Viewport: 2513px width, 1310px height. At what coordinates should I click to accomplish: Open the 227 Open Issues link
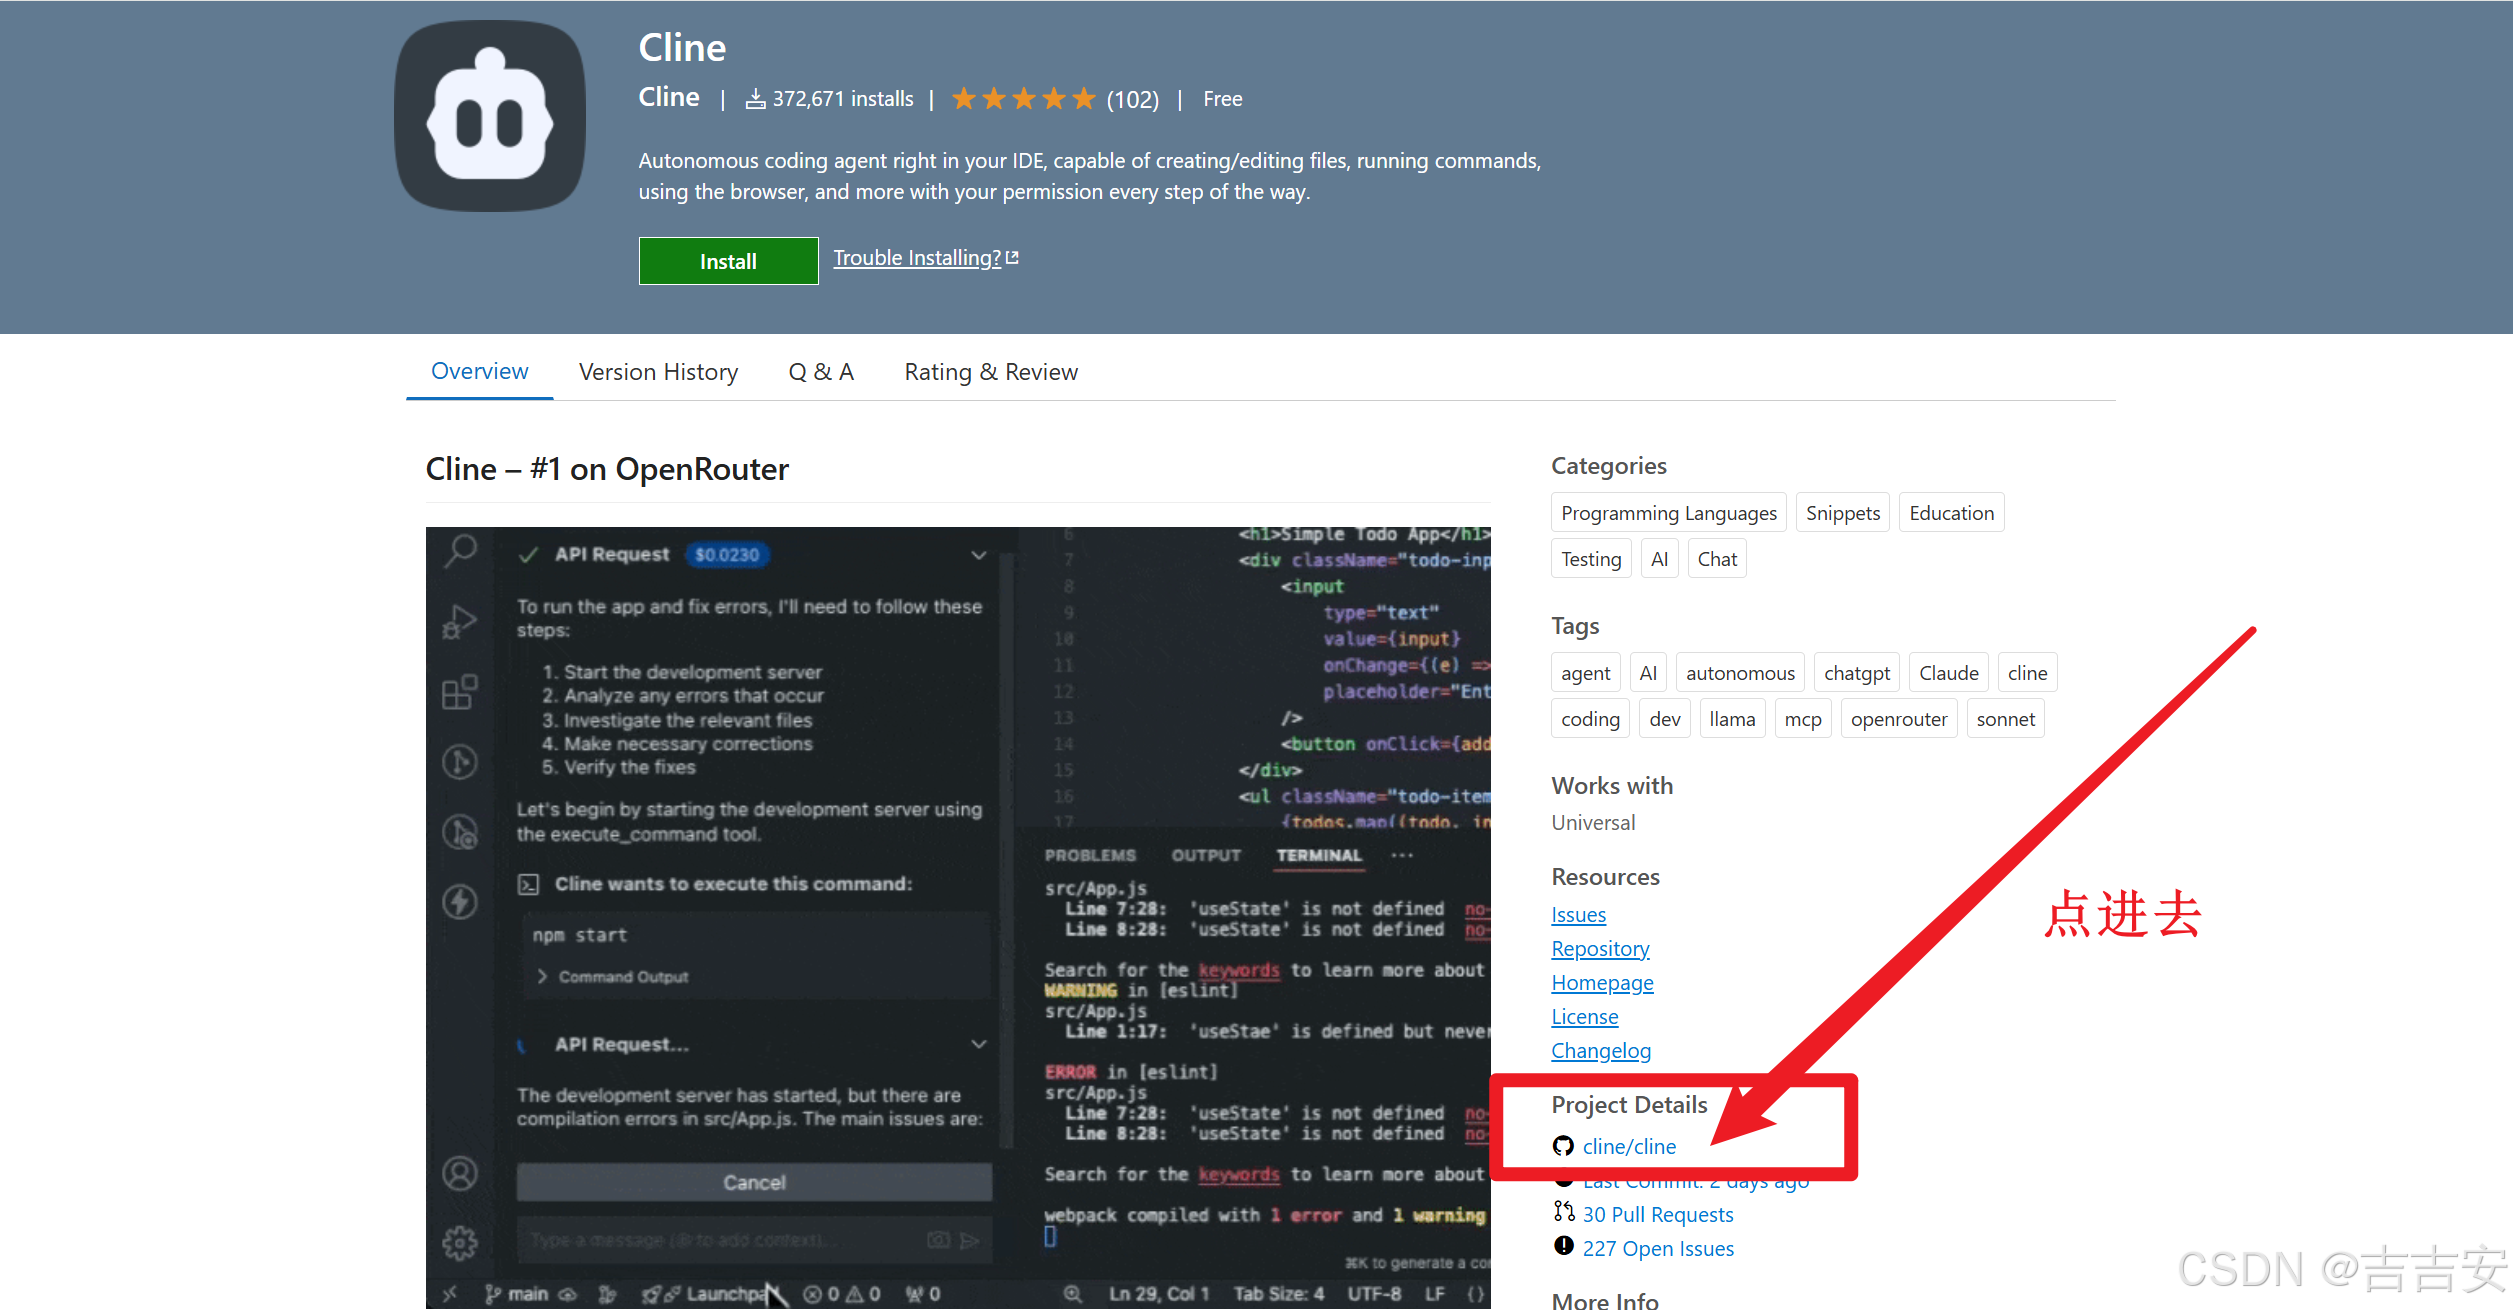pyautogui.click(x=1657, y=1249)
